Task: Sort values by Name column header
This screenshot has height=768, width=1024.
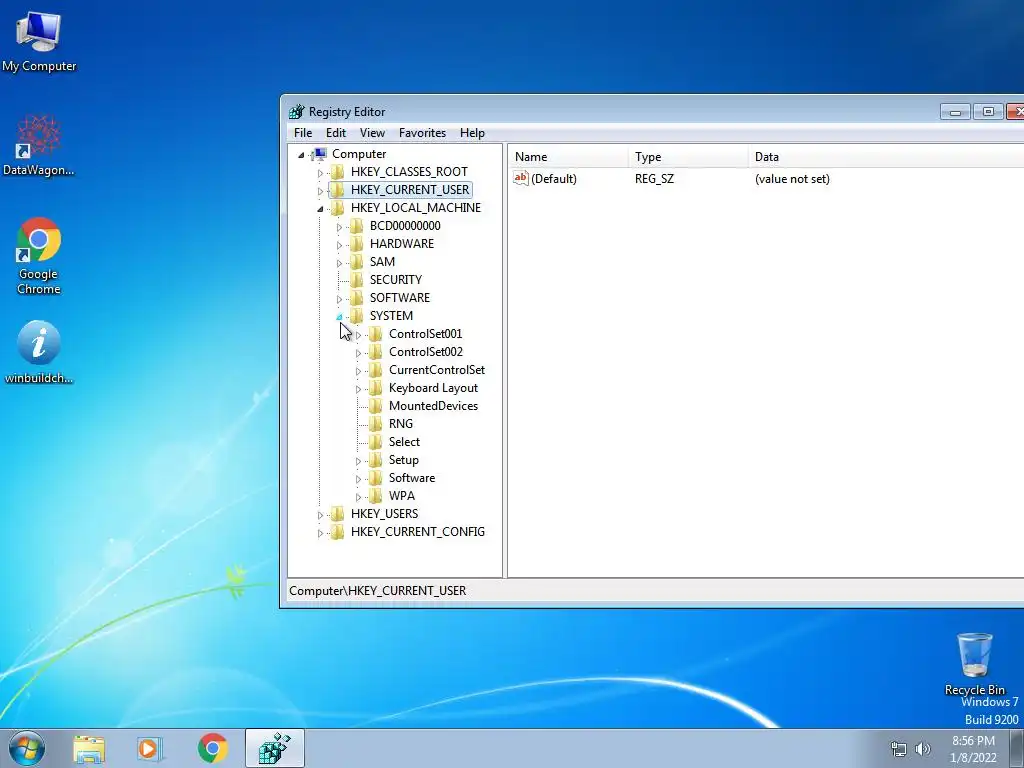Action: click(568, 157)
